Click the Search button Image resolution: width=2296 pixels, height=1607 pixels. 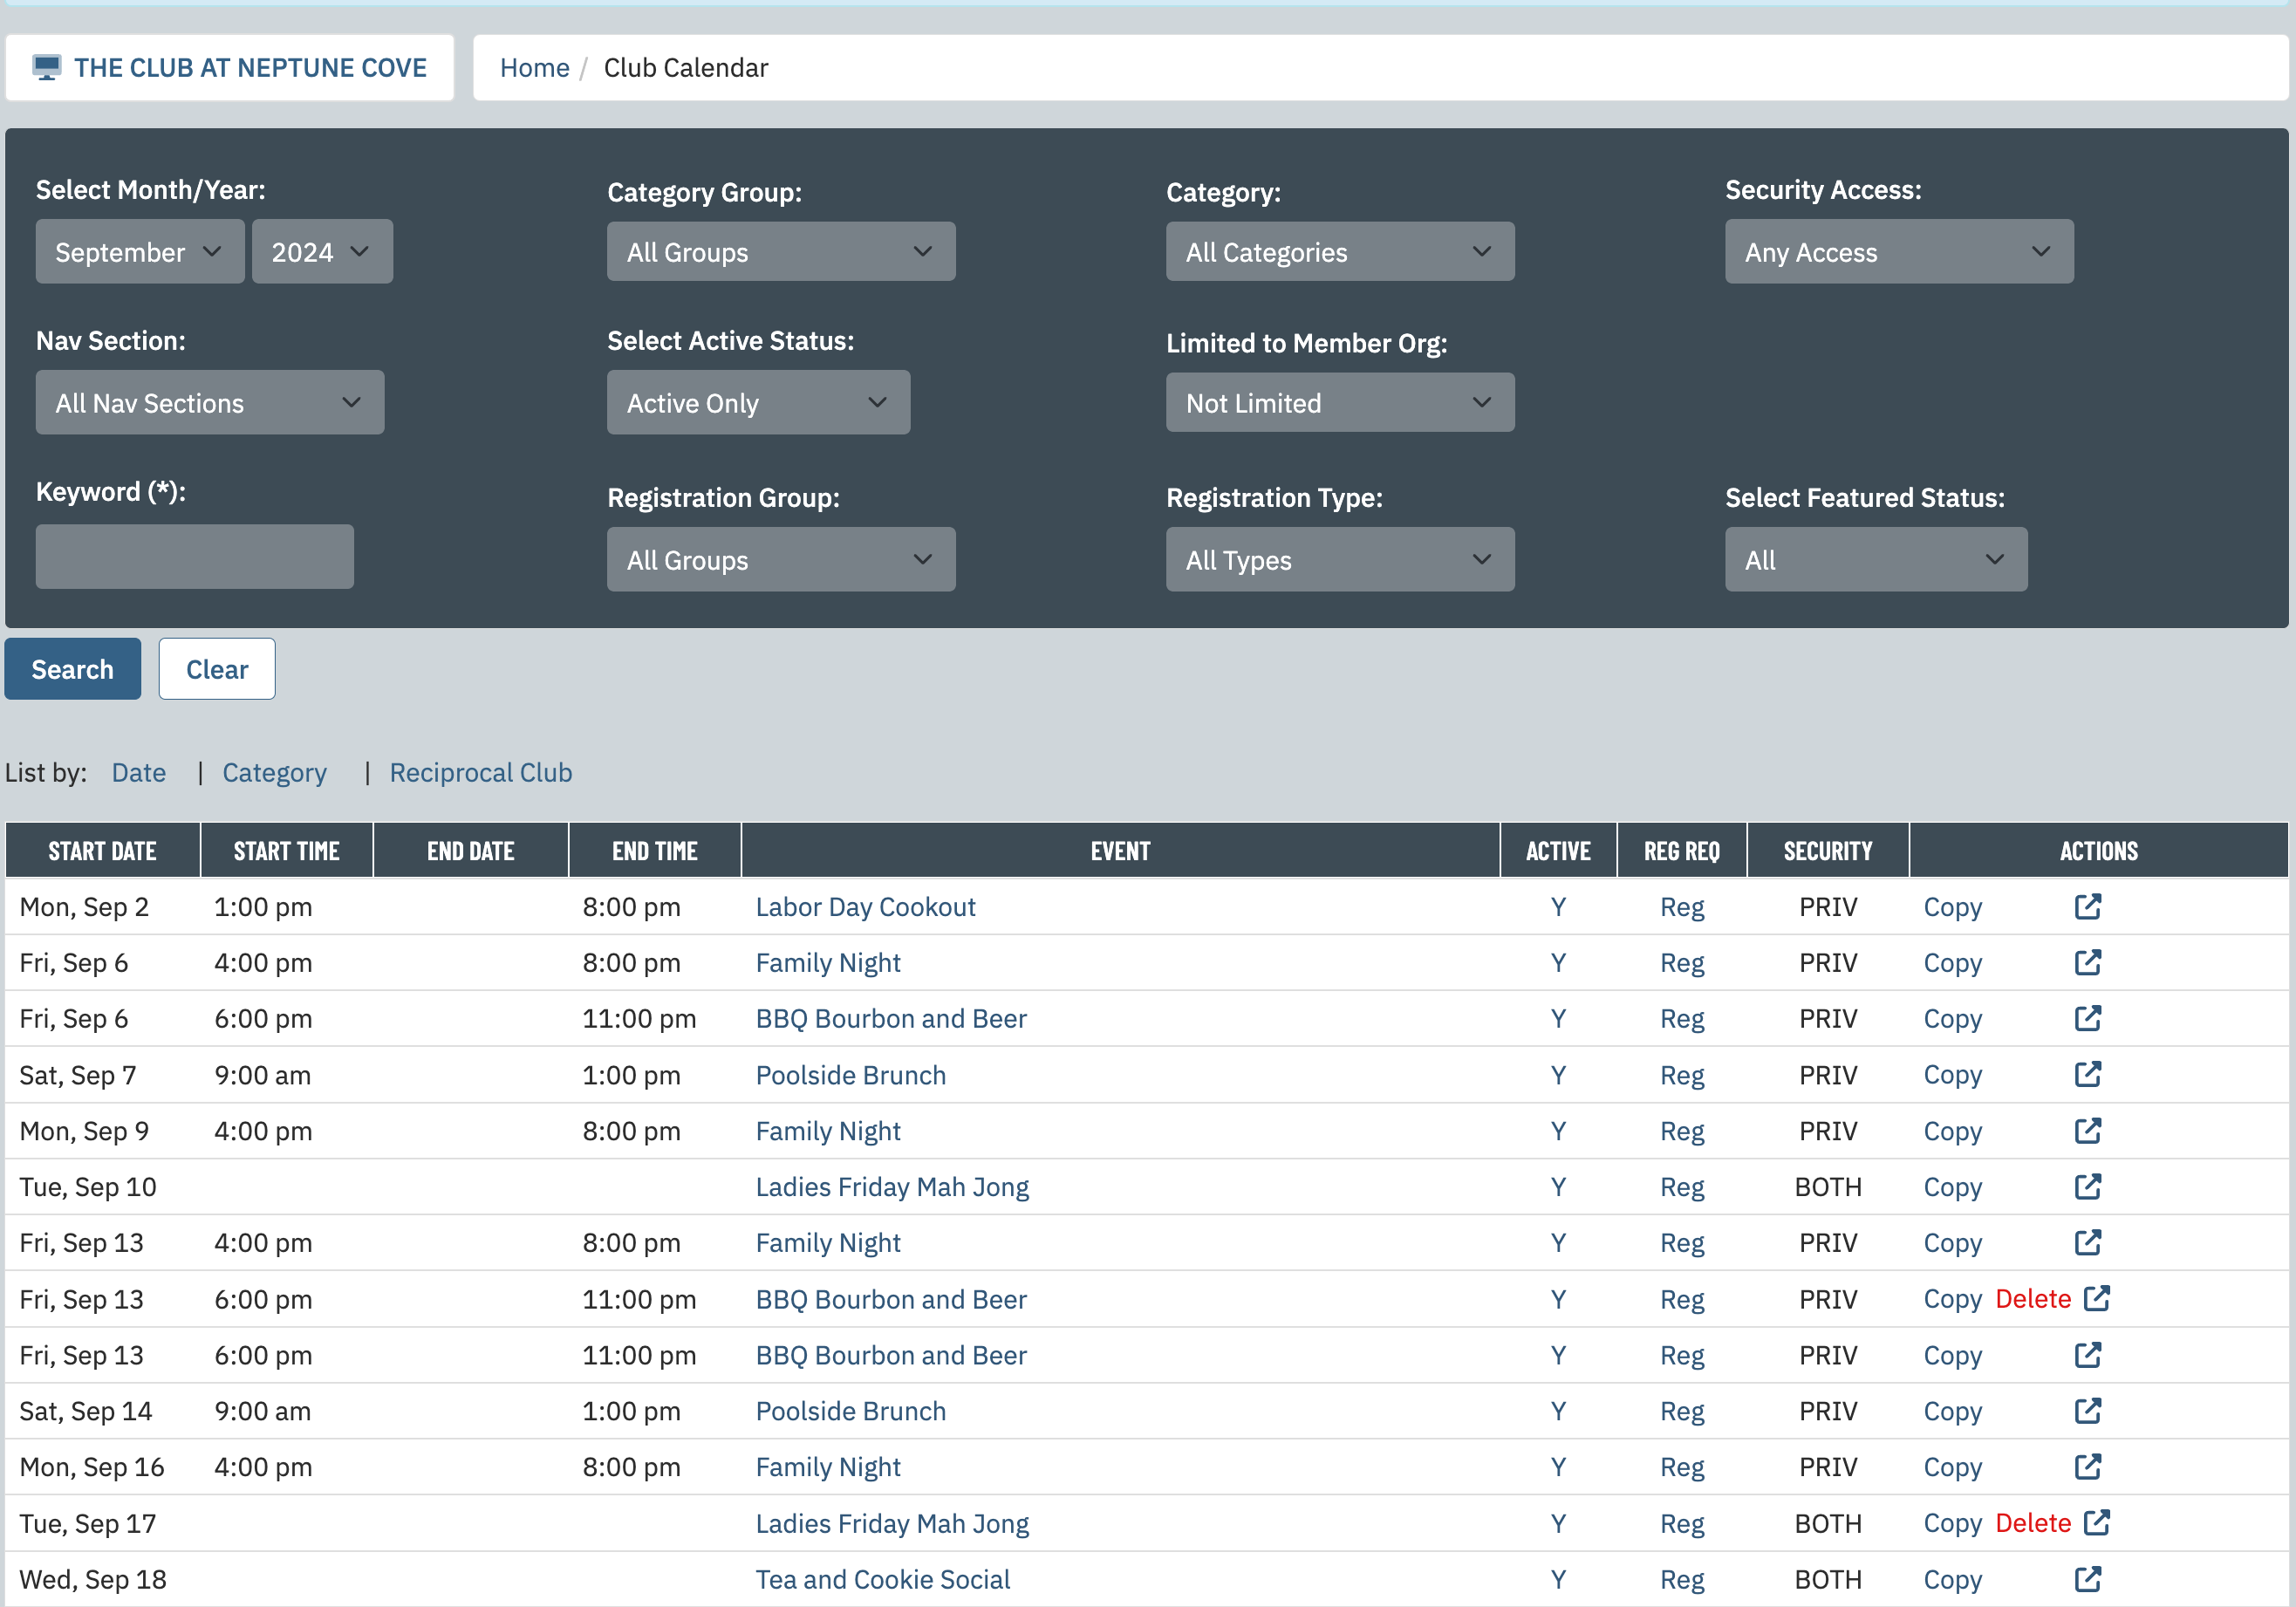coord(73,668)
